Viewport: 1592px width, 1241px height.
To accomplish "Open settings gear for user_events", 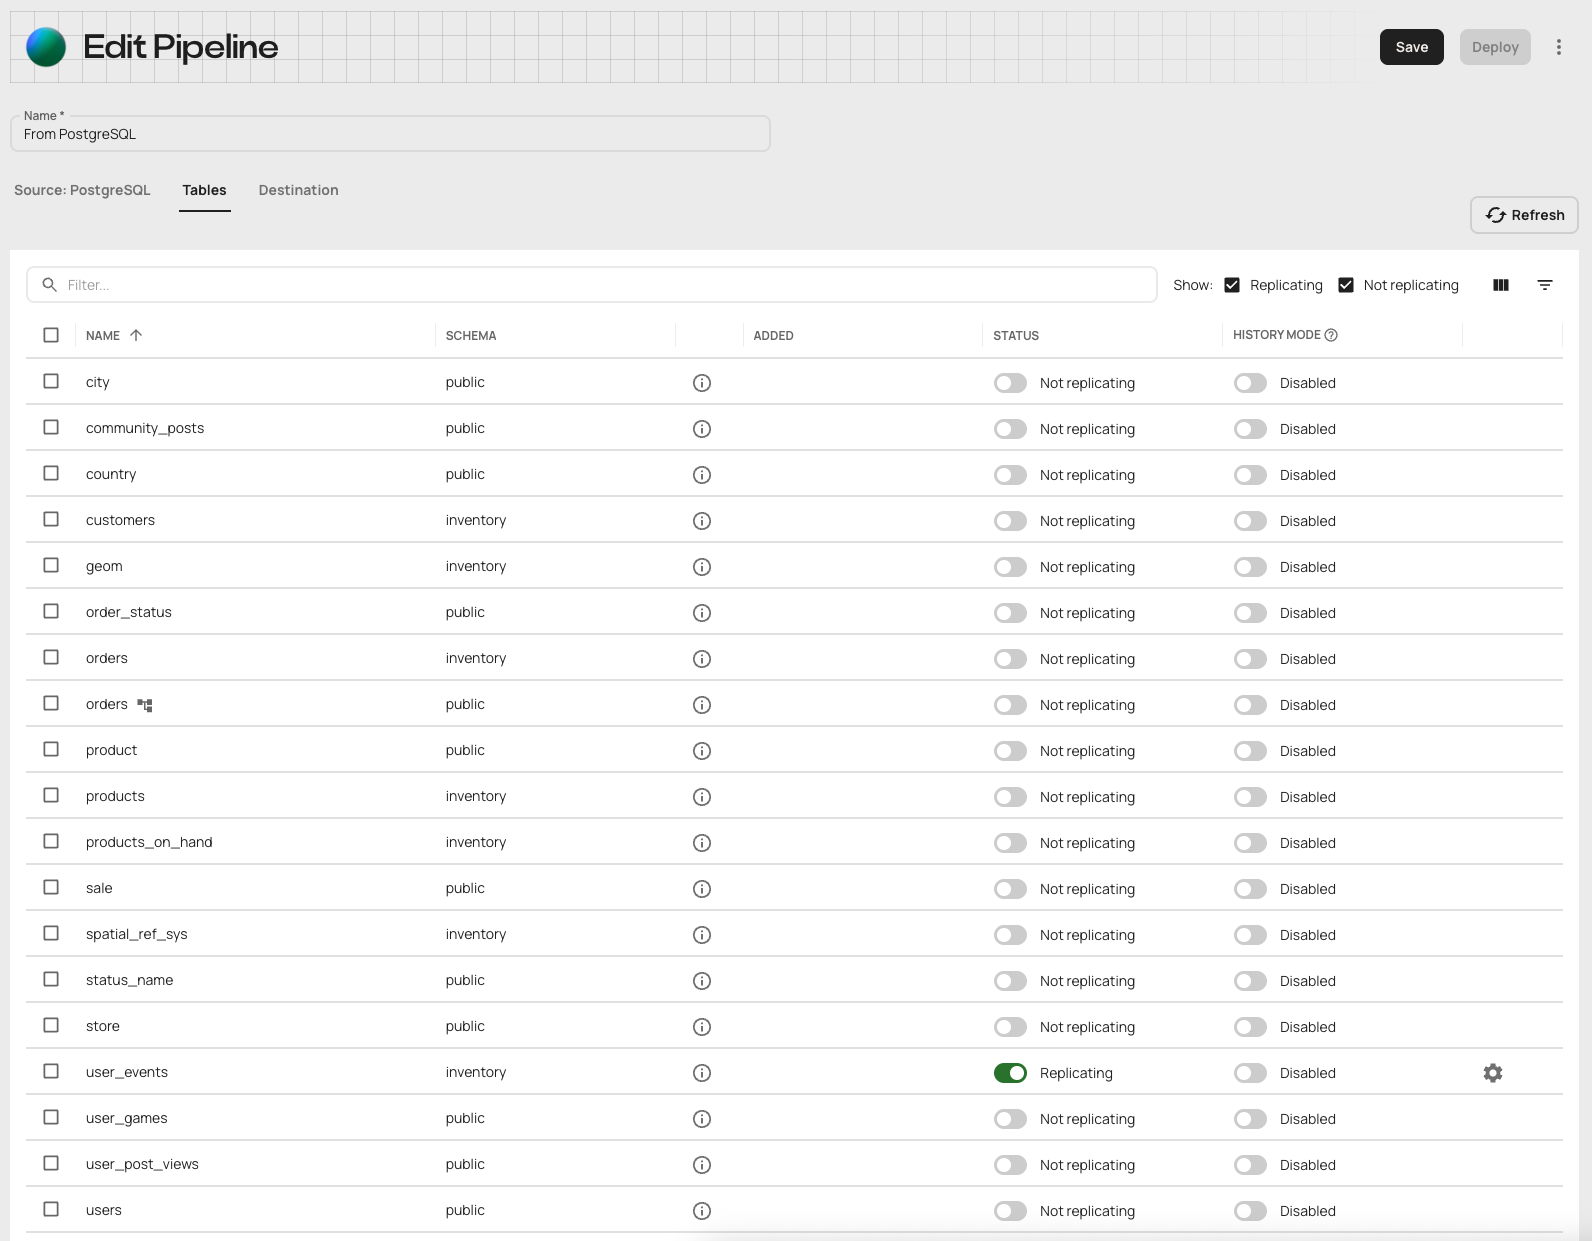I will coord(1493,1073).
